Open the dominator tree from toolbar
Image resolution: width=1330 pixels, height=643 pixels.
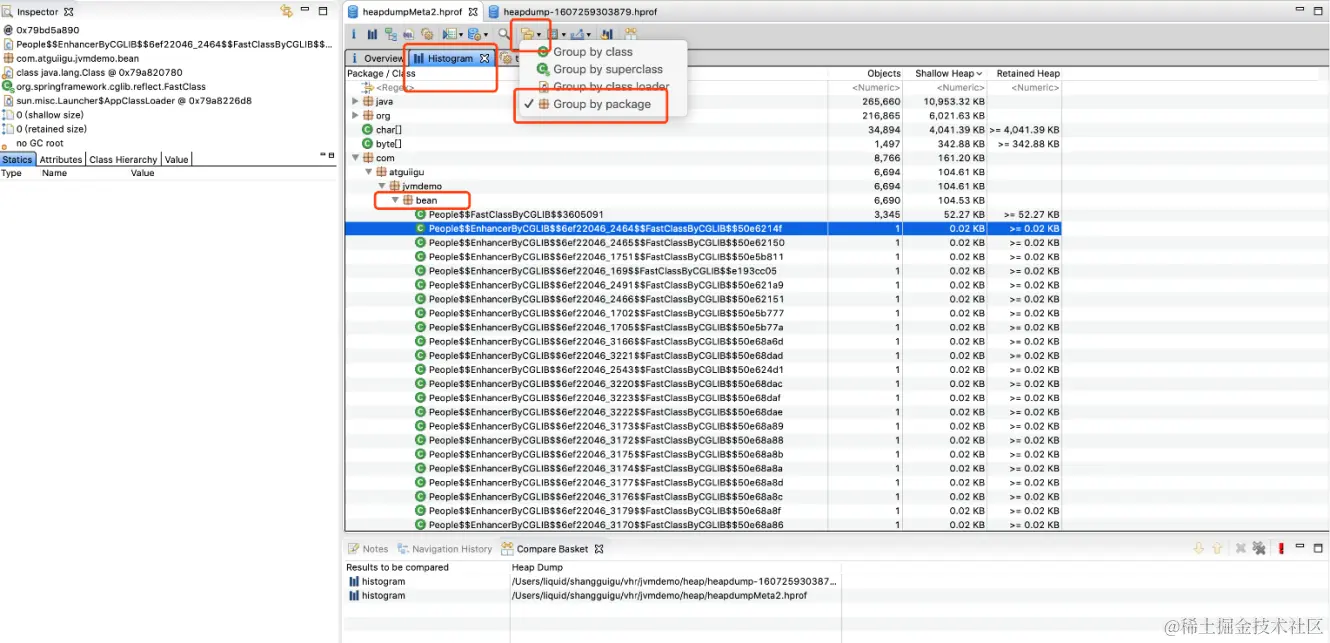(391, 34)
